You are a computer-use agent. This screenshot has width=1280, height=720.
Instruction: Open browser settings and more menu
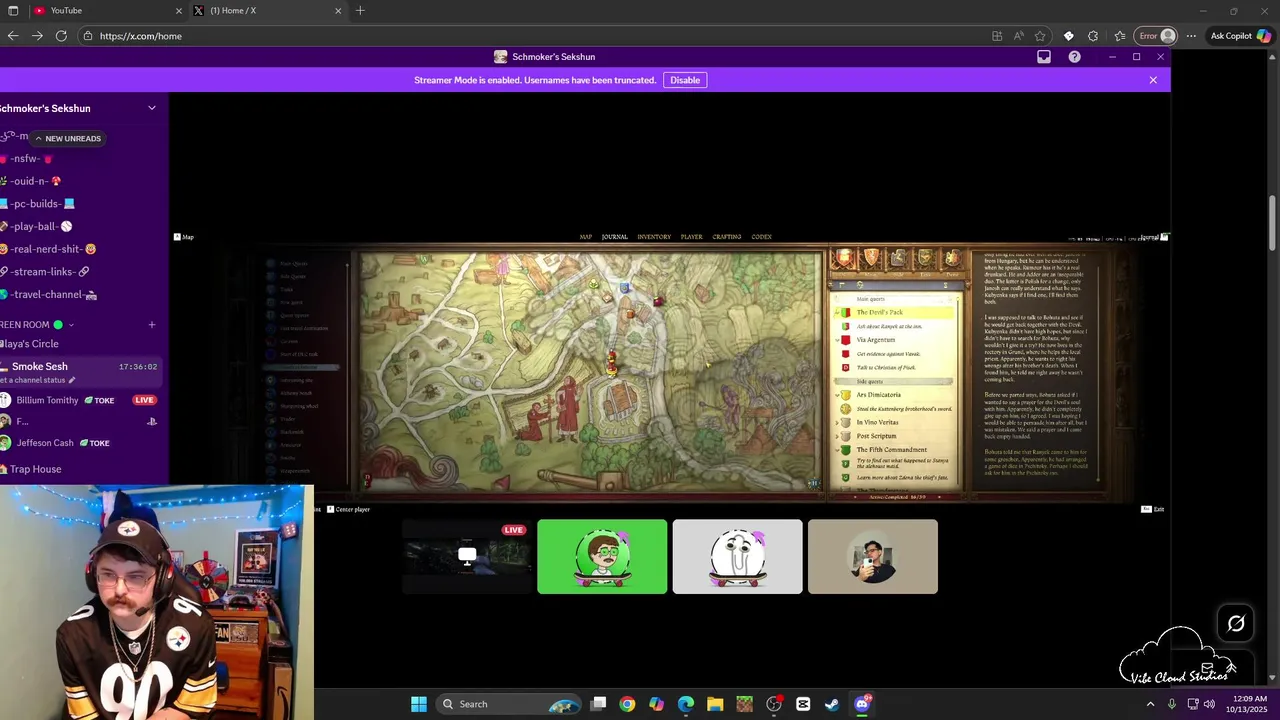click(1191, 36)
